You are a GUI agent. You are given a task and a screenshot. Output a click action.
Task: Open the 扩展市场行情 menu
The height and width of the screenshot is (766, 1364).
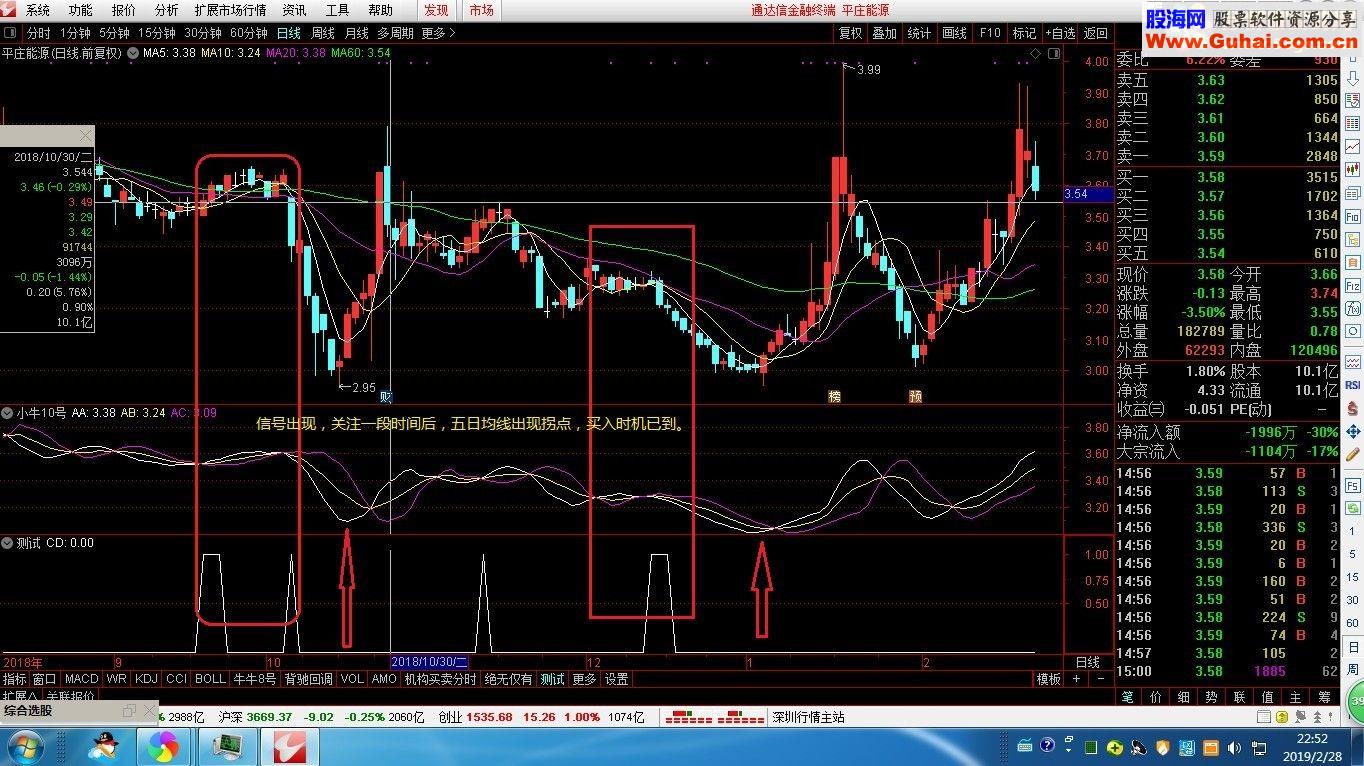[231, 10]
